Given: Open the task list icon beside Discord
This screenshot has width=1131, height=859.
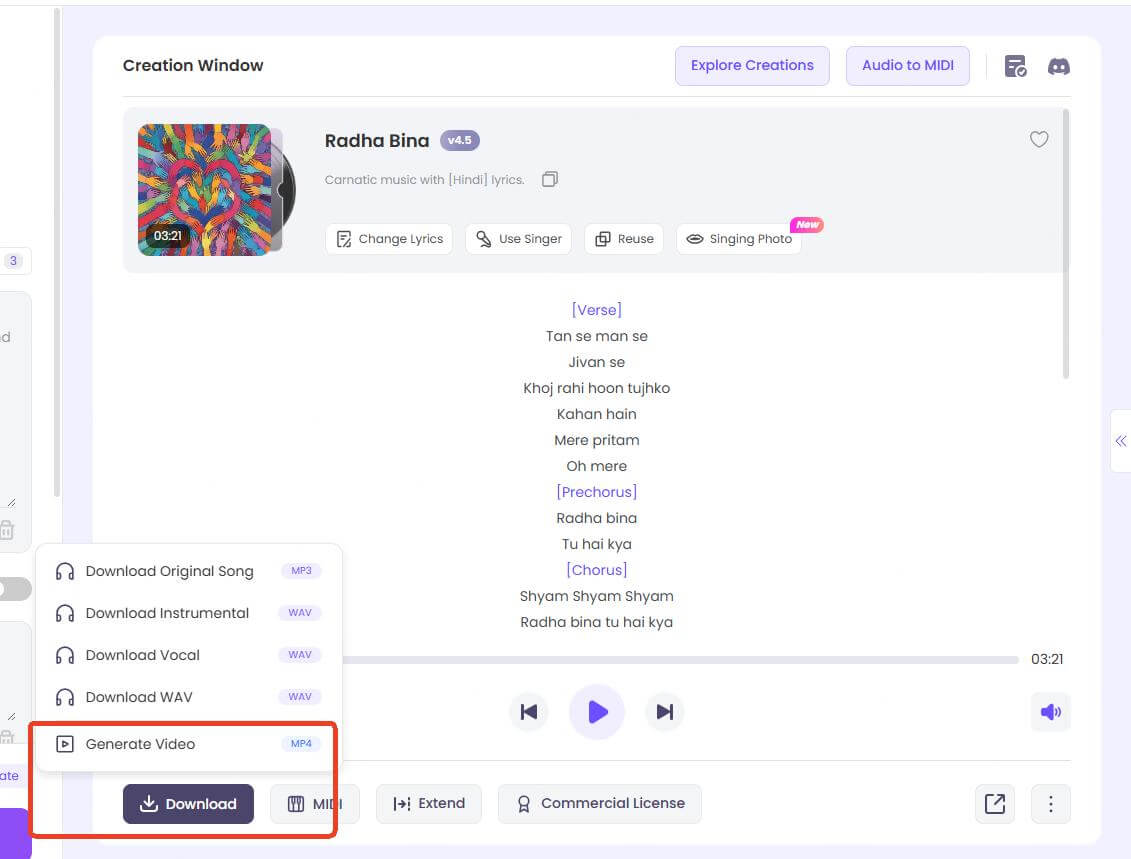Looking at the screenshot, I should tap(1015, 66).
